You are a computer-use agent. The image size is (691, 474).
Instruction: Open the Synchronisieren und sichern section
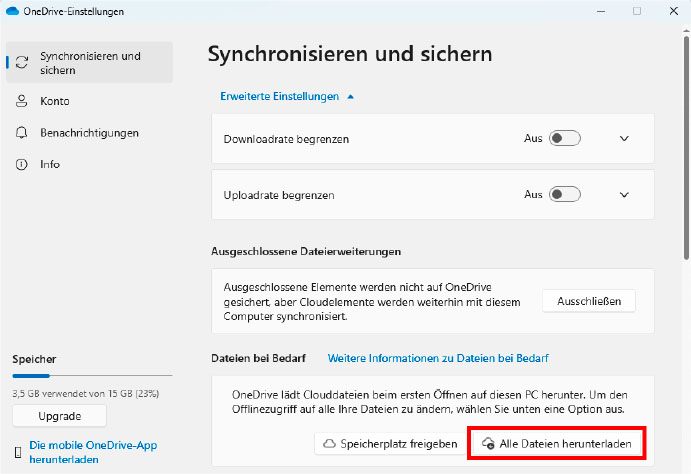click(89, 63)
